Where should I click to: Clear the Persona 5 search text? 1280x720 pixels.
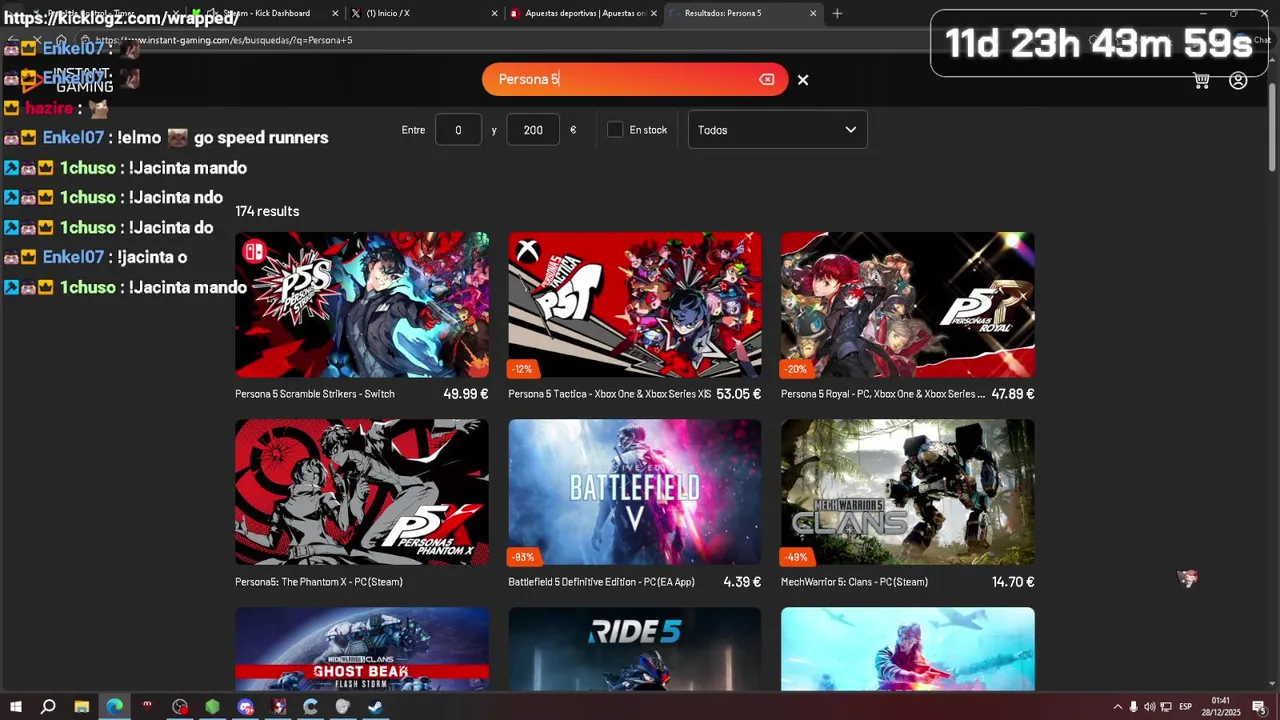point(767,79)
